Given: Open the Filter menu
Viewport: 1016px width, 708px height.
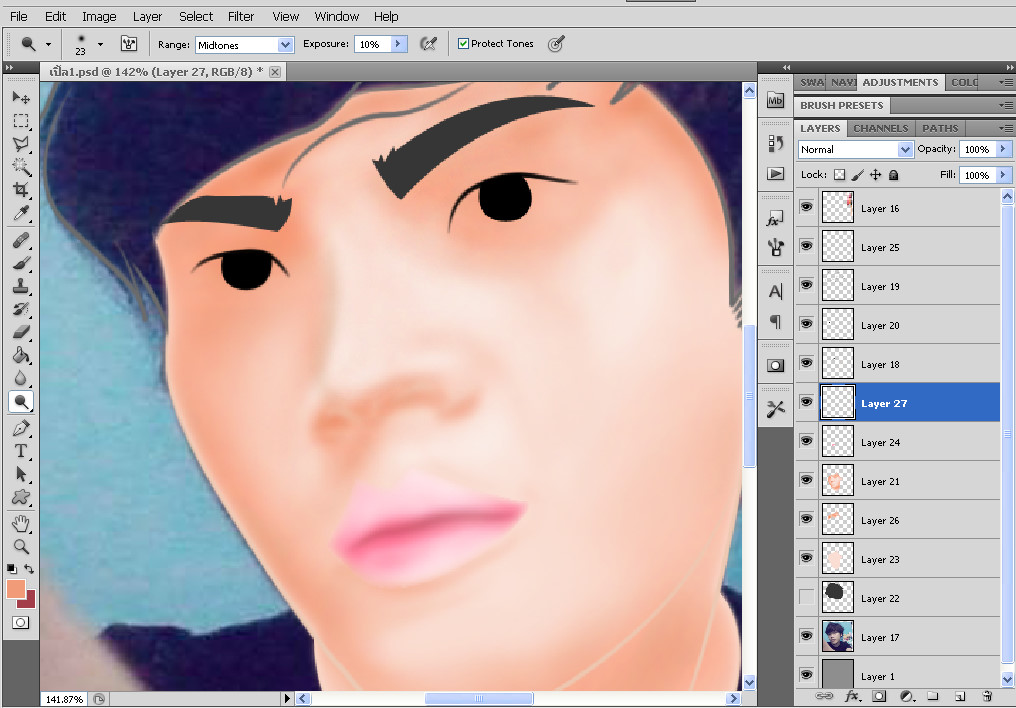Looking at the screenshot, I should [240, 16].
